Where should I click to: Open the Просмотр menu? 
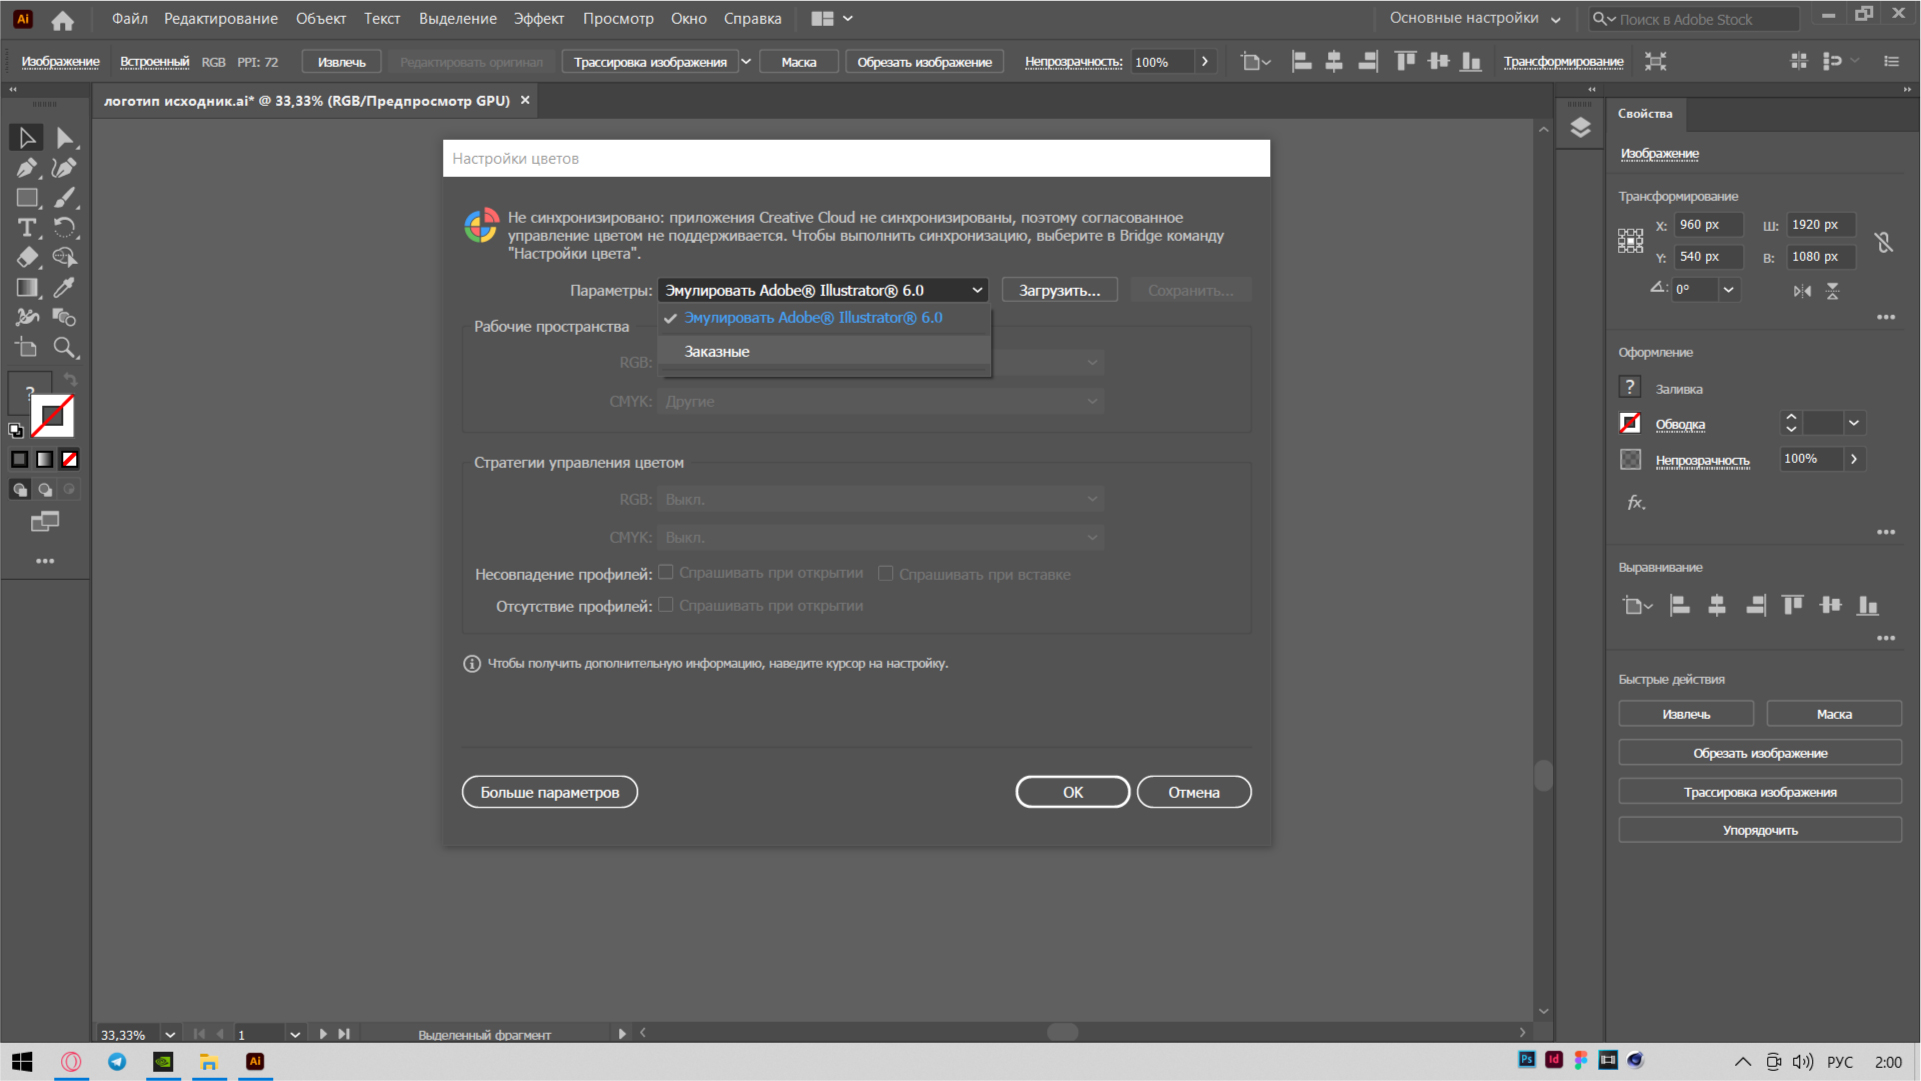tap(618, 18)
